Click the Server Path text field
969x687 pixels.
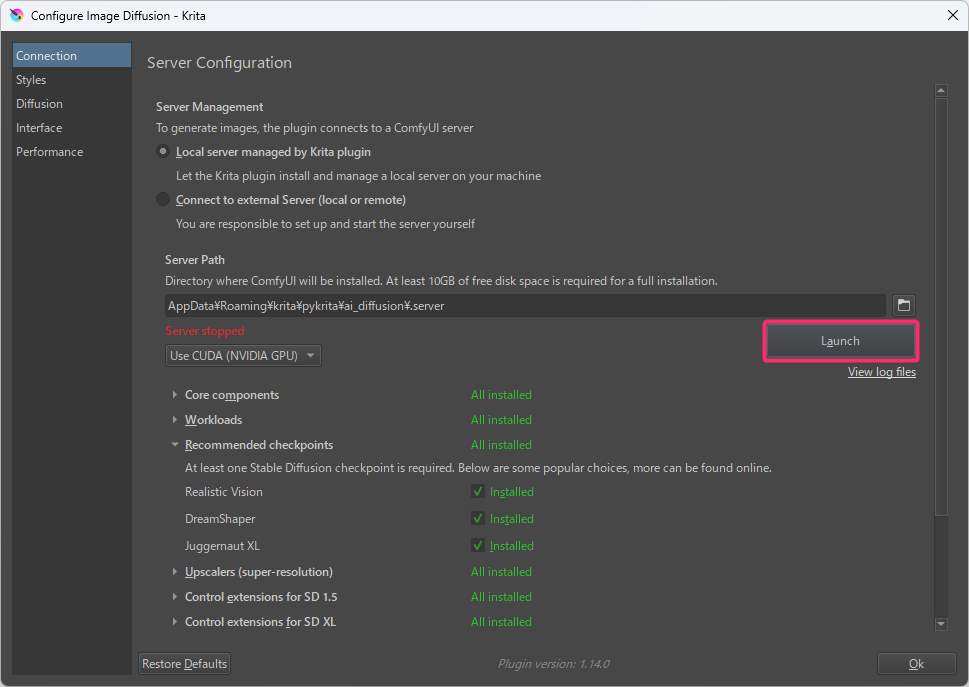(525, 306)
